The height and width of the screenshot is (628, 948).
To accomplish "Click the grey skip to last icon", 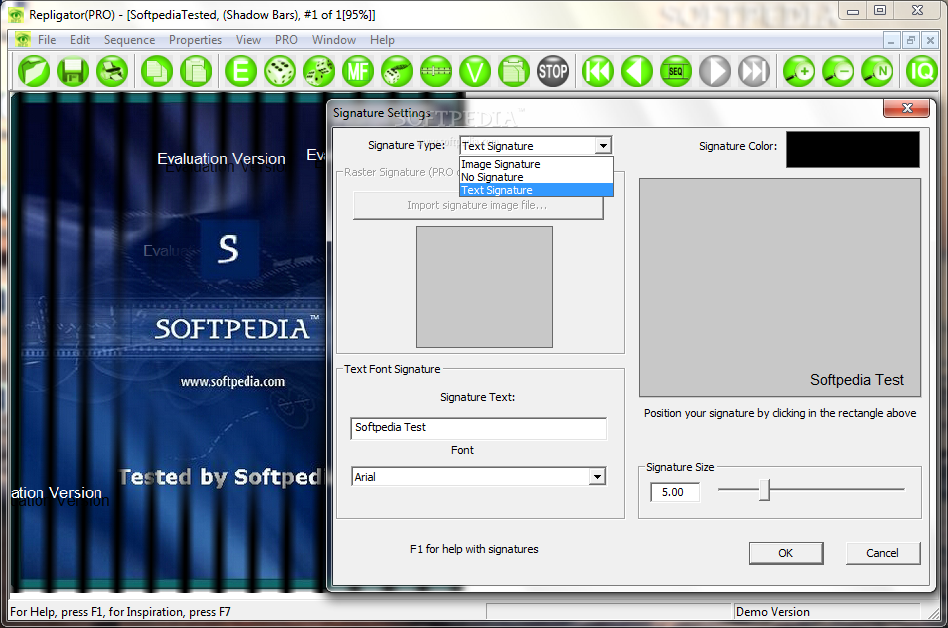I will pyautogui.click(x=754, y=71).
